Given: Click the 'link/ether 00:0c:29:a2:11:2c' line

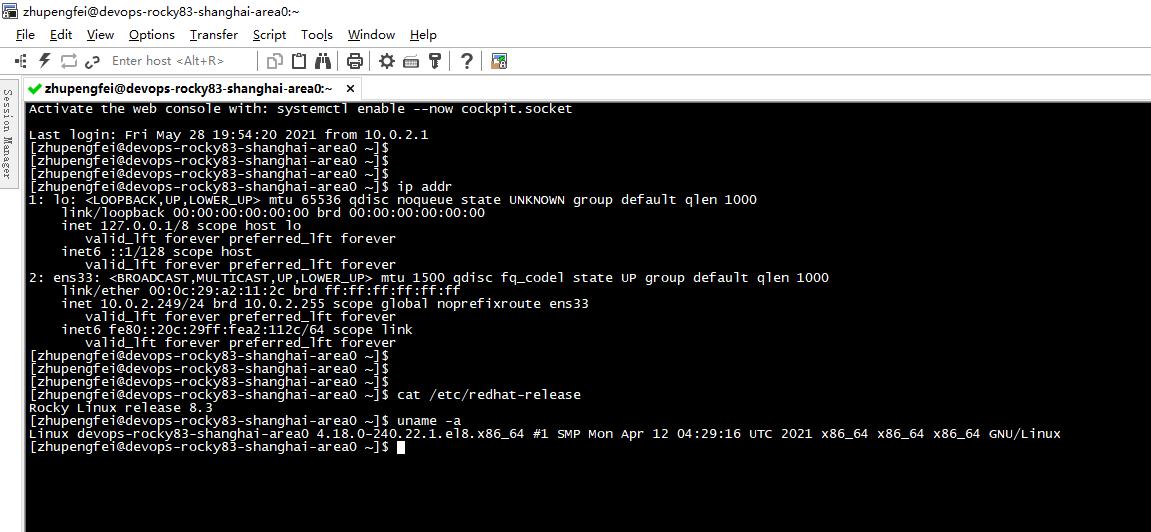Looking at the screenshot, I should pyautogui.click(x=261, y=291).
